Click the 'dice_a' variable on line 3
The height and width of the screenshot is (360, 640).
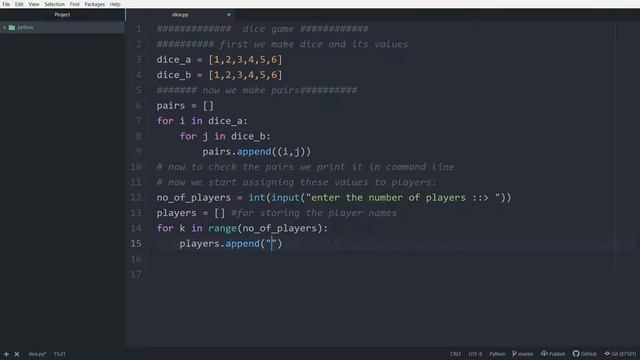(173, 60)
